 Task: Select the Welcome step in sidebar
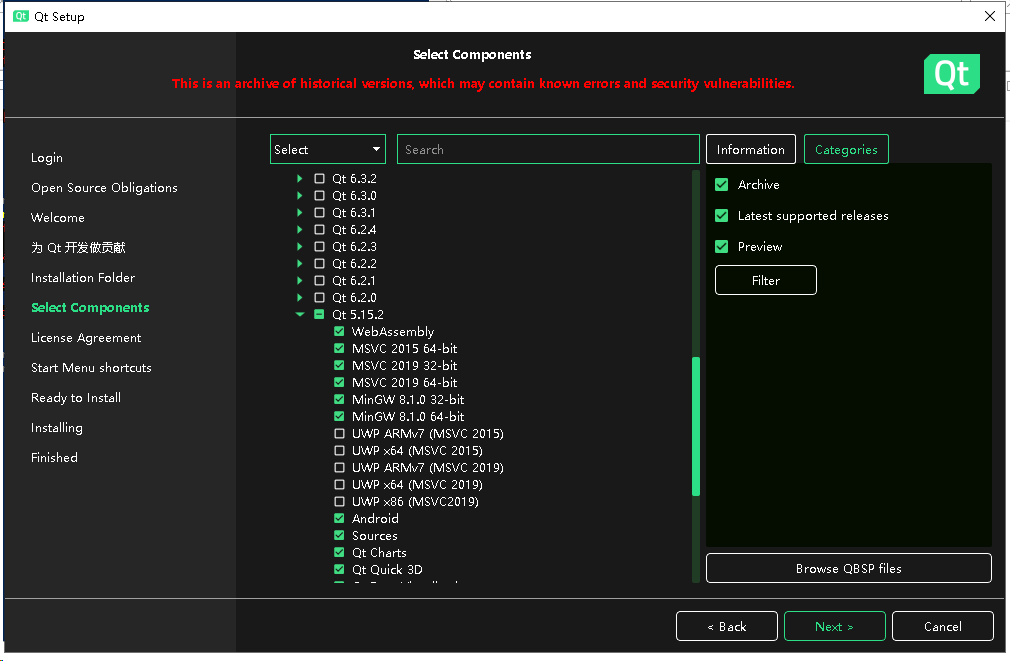pyautogui.click(x=58, y=218)
